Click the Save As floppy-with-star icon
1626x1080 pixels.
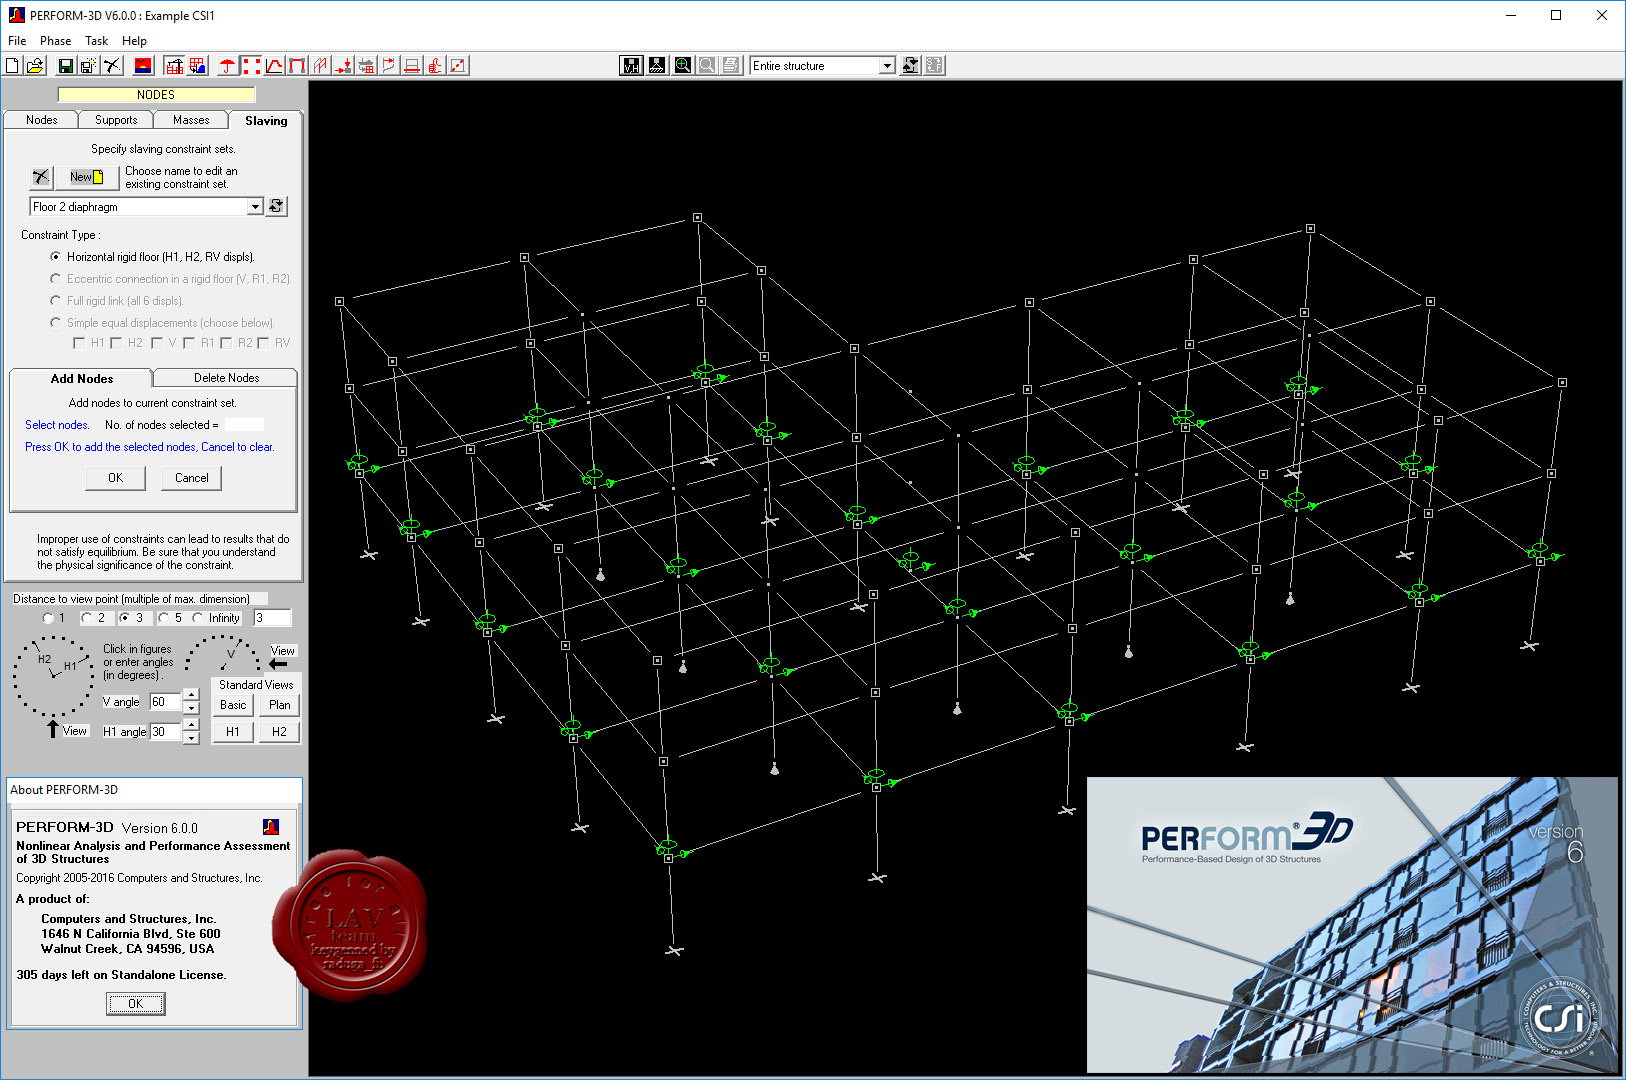coord(88,66)
